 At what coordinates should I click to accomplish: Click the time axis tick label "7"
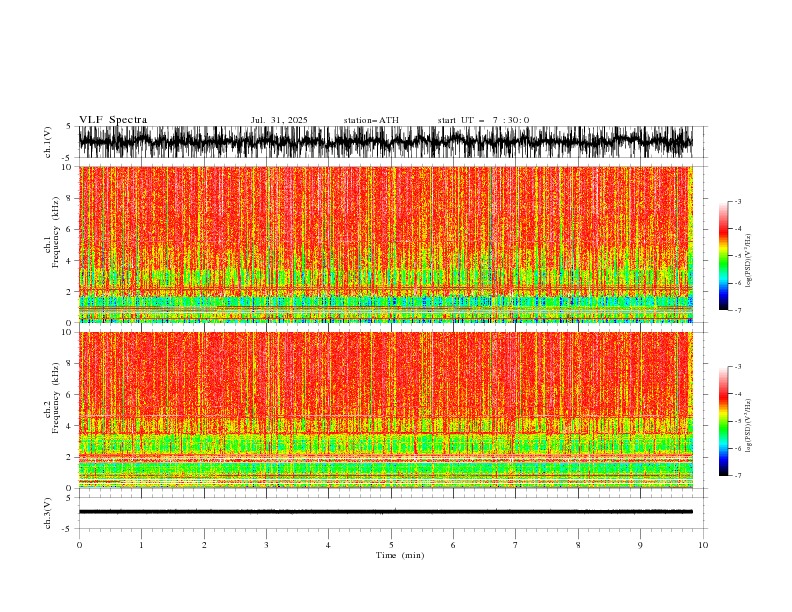pos(516,545)
